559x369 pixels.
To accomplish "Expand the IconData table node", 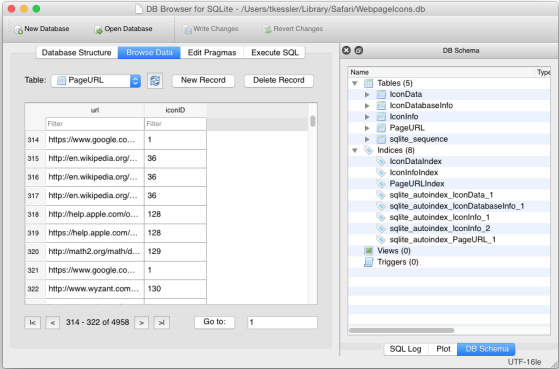I will (367, 94).
